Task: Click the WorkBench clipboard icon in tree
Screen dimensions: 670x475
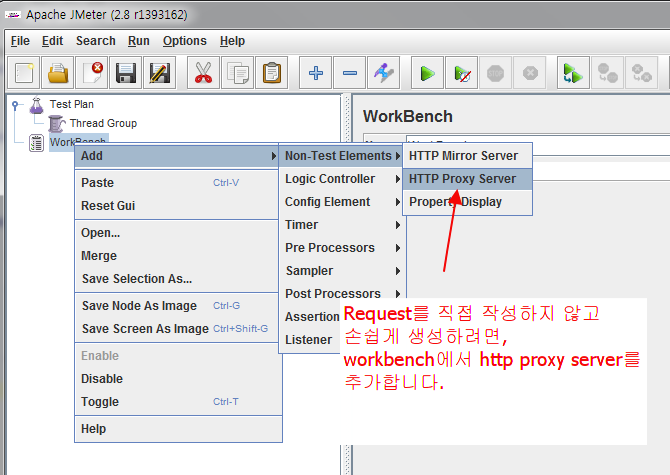Action: pos(36,143)
